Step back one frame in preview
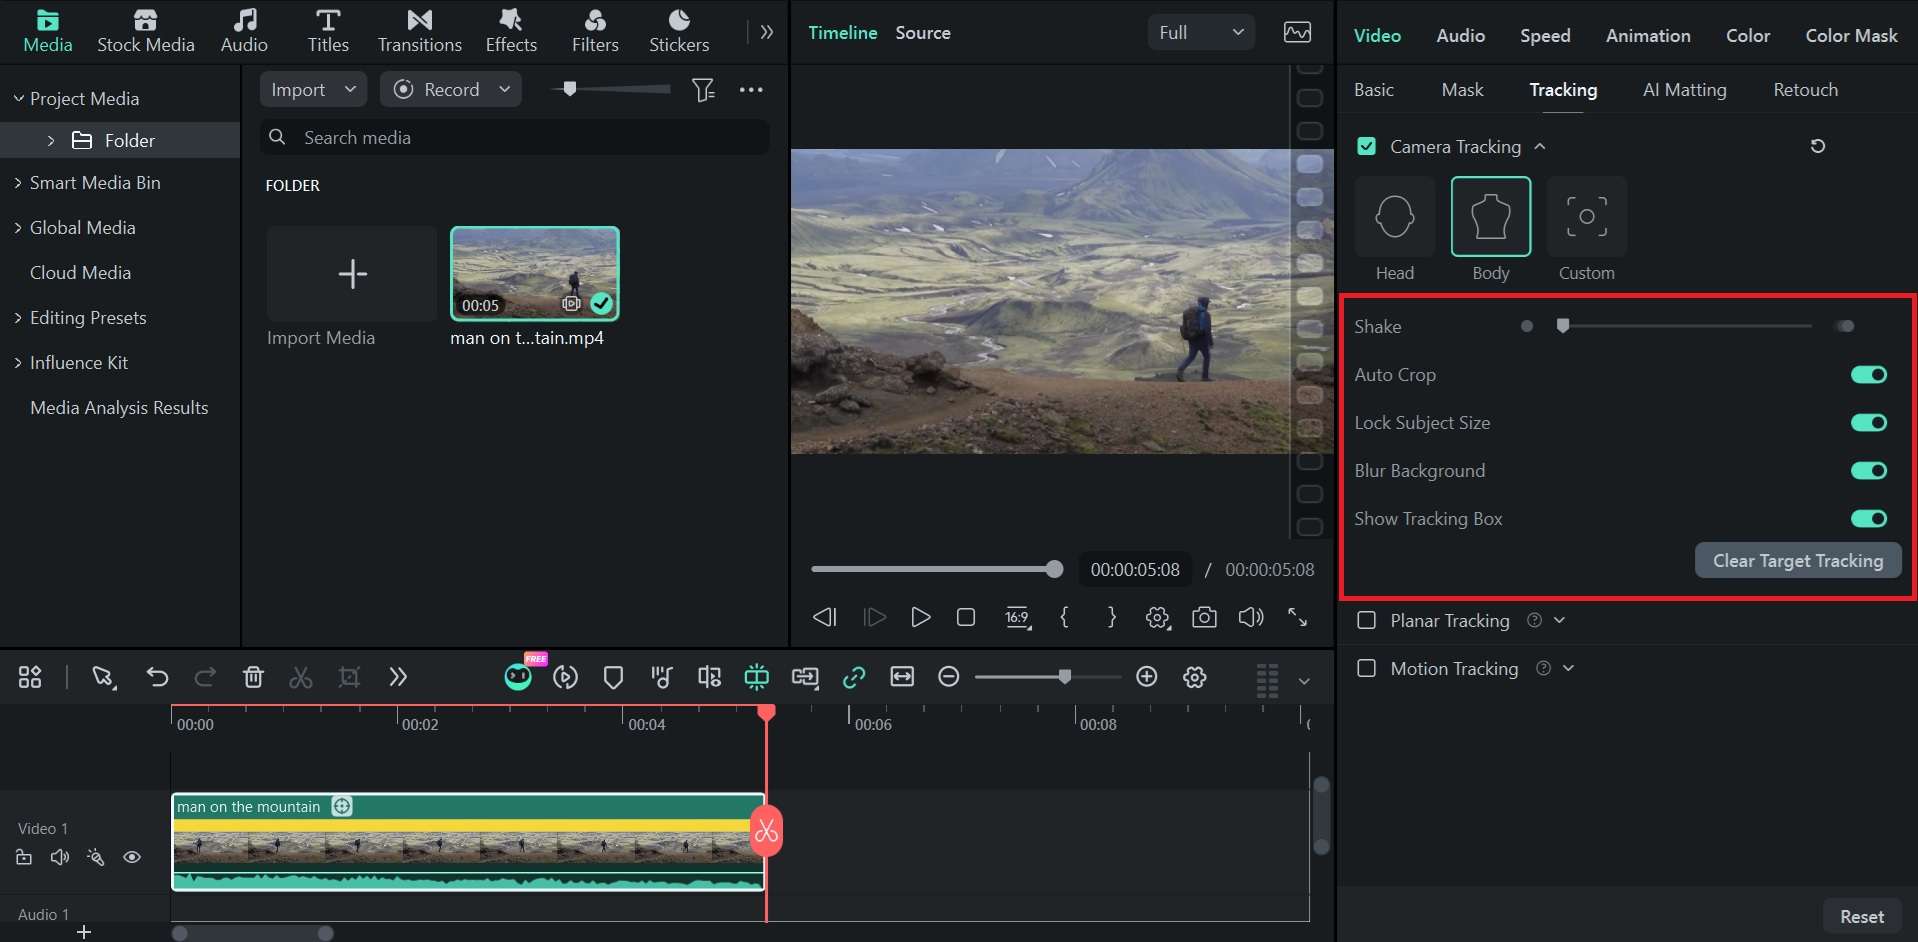The width and height of the screenshot is (1918, 942). [x=825, y=617]
